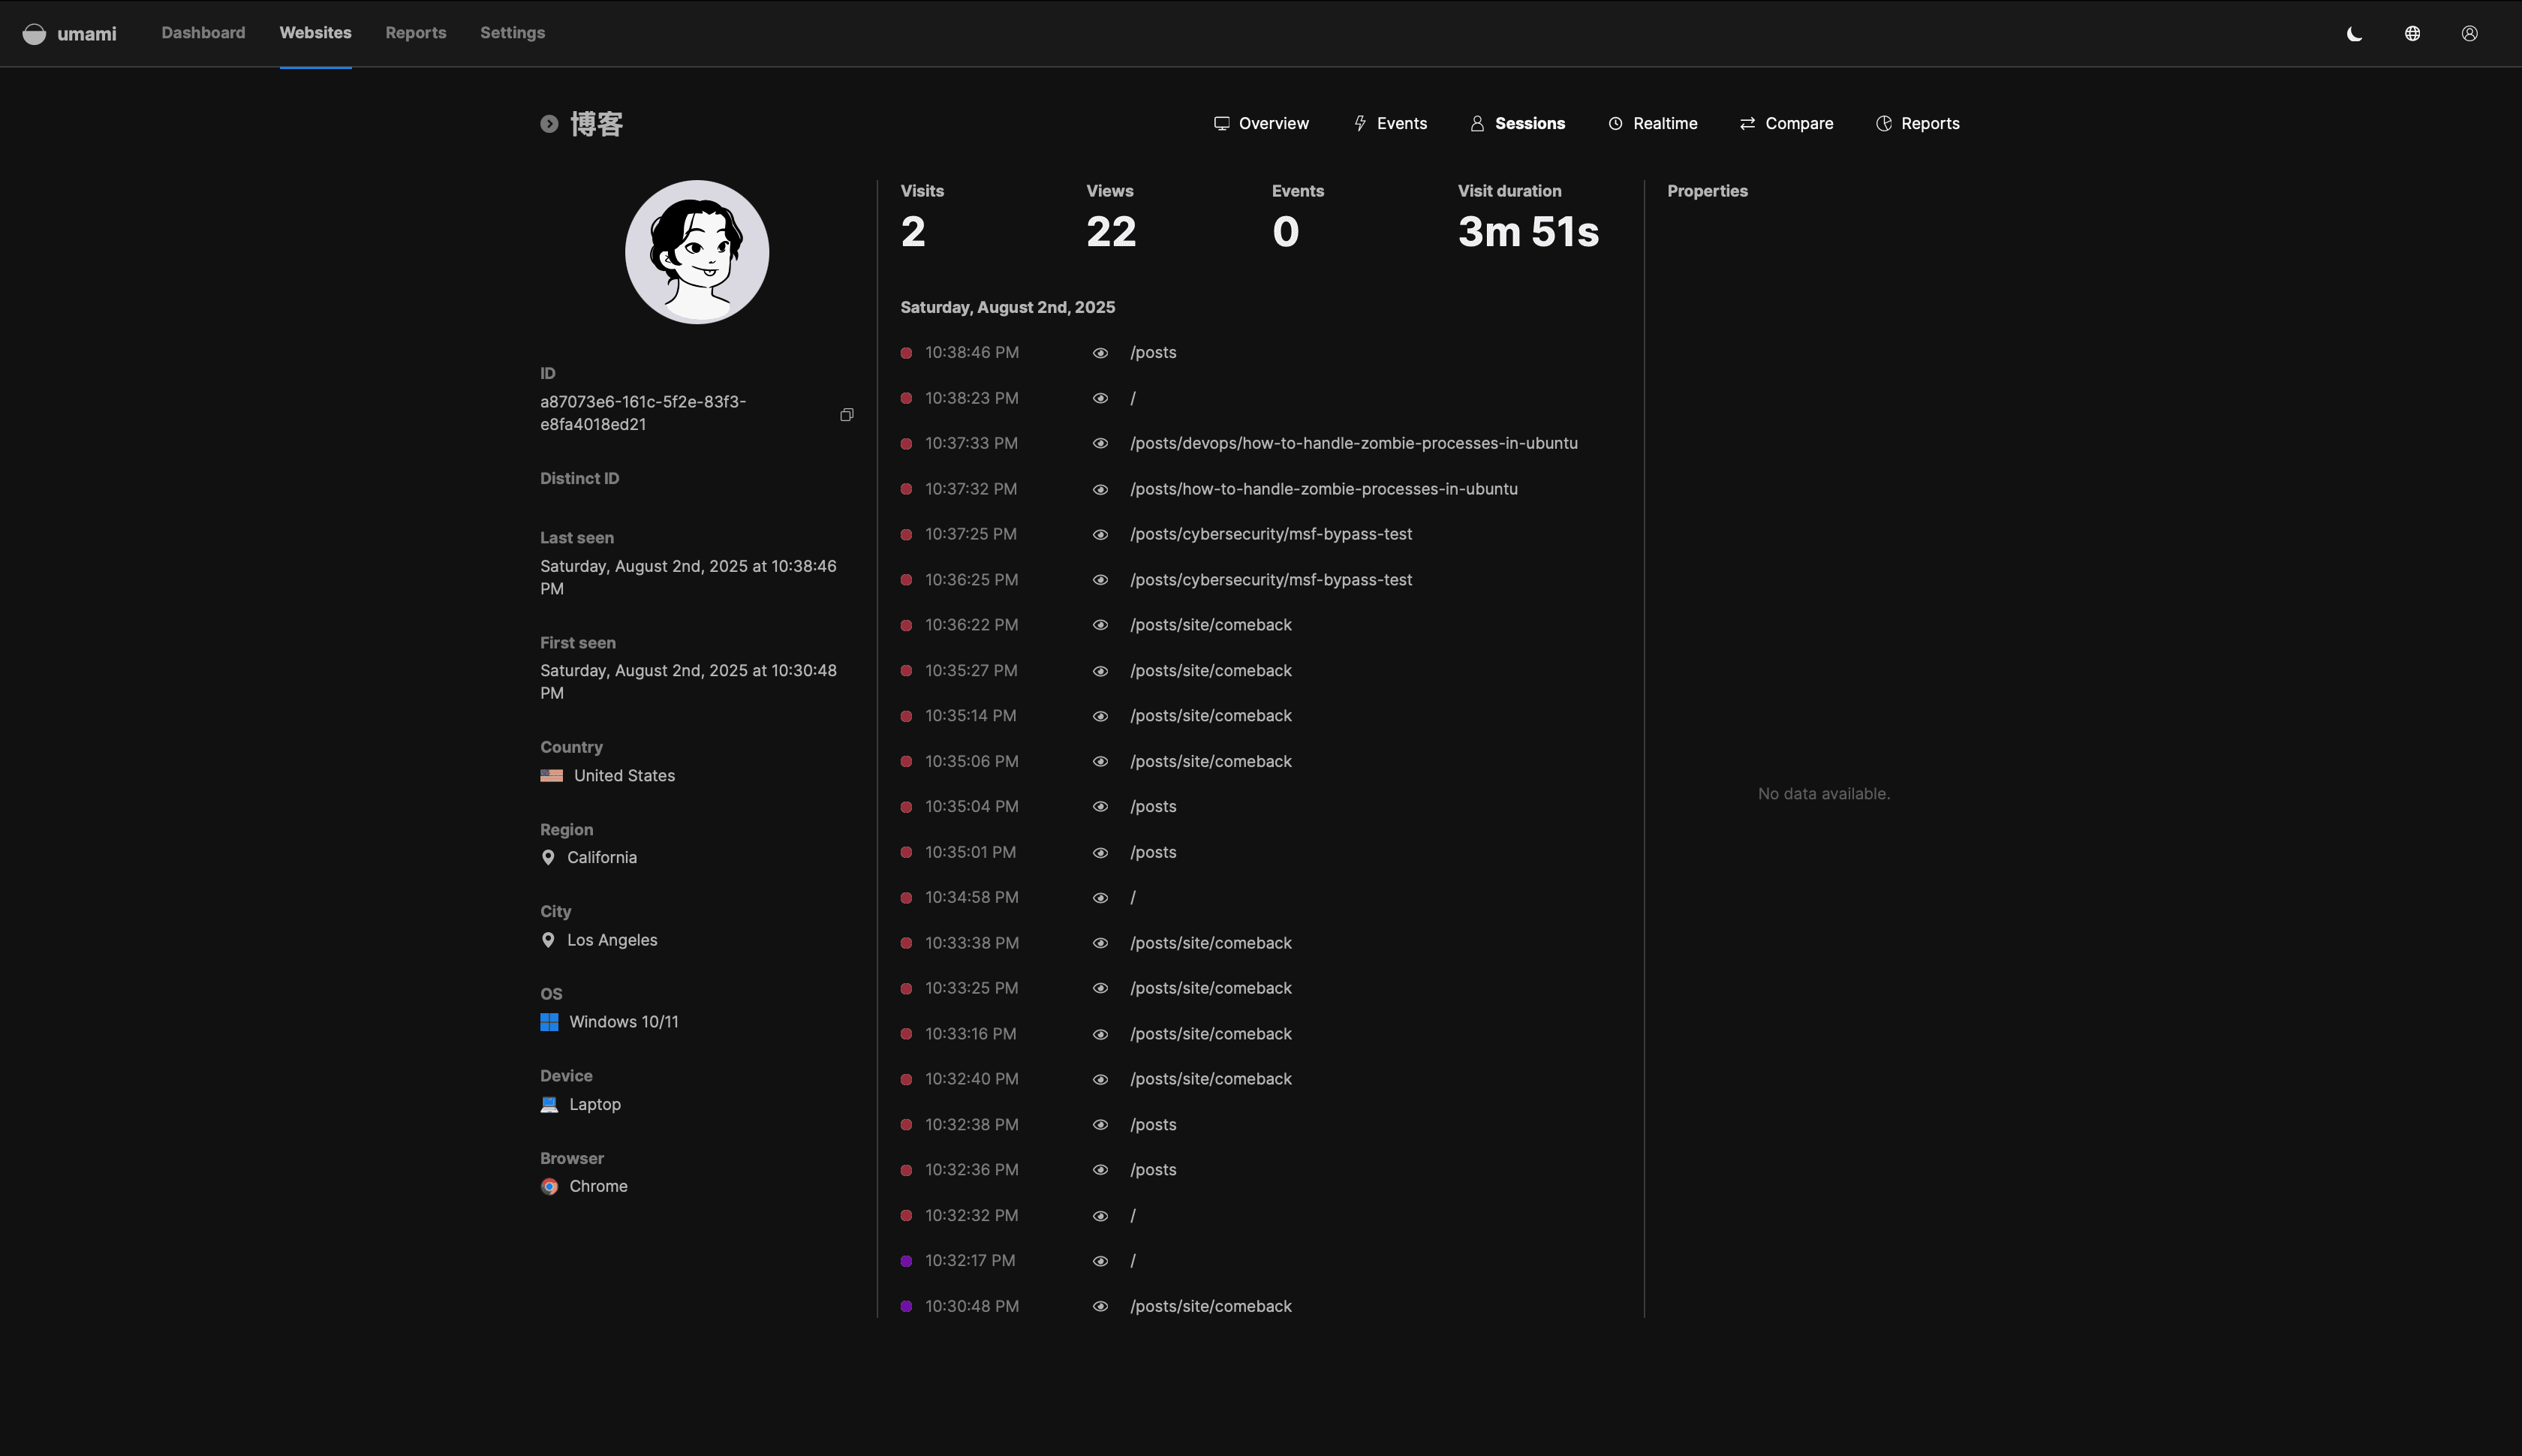
Task: Open user profile menu icon
Action: point(2469,34)
